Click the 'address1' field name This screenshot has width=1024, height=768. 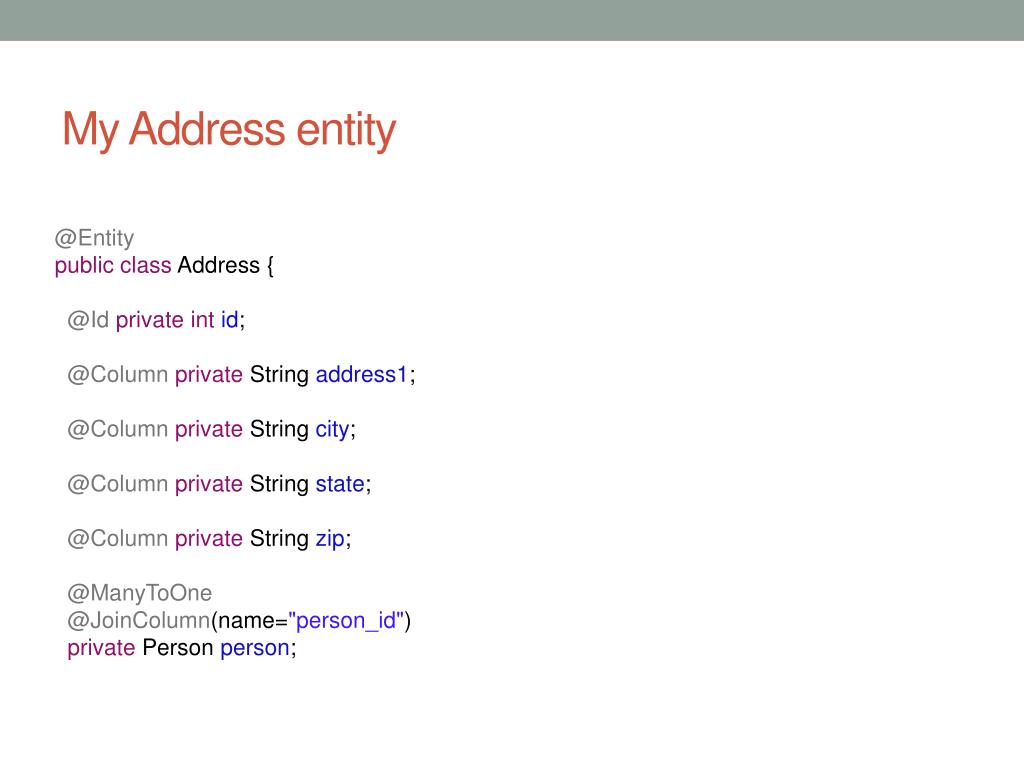(362, 375)
